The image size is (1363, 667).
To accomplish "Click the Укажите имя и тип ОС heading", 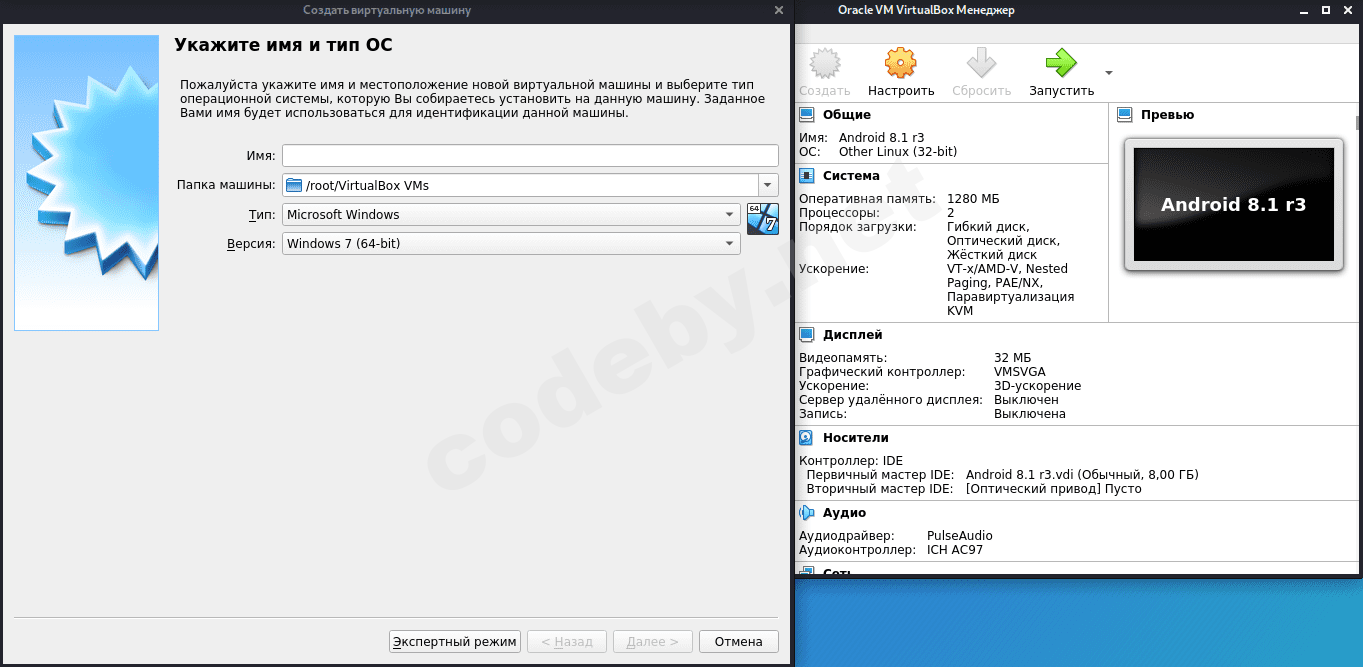I will tap(283, 45).
